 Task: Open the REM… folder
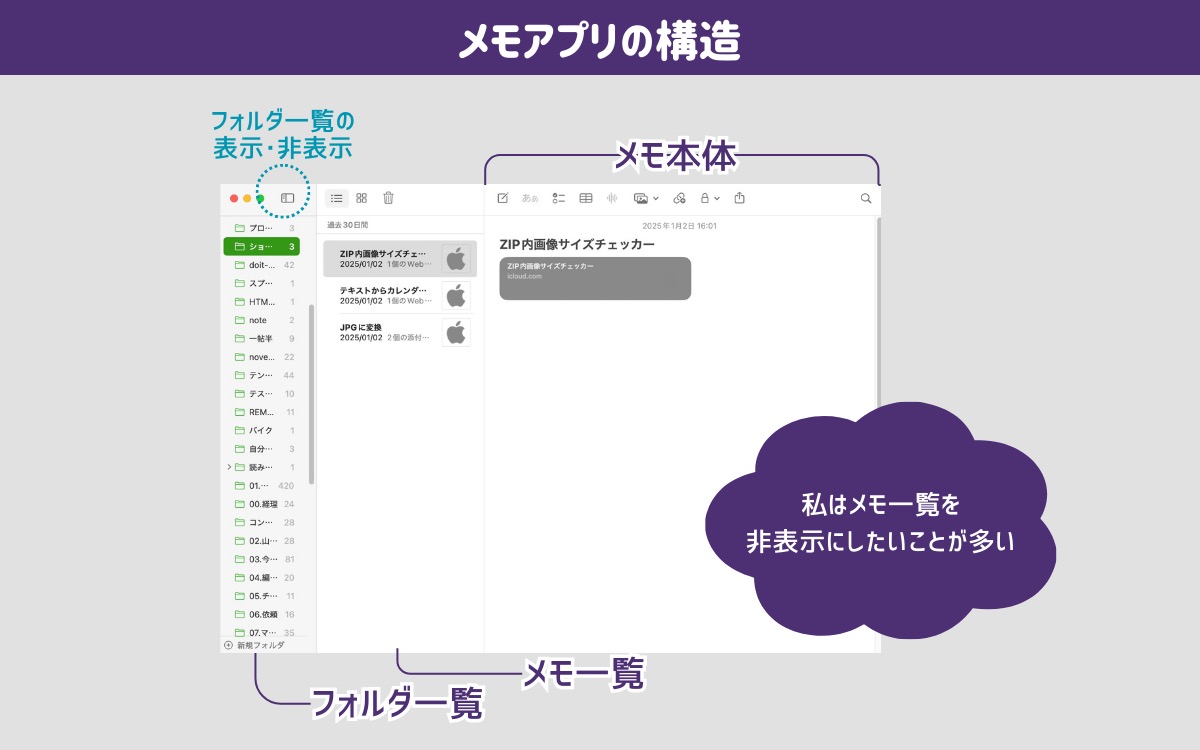point(262,411)
